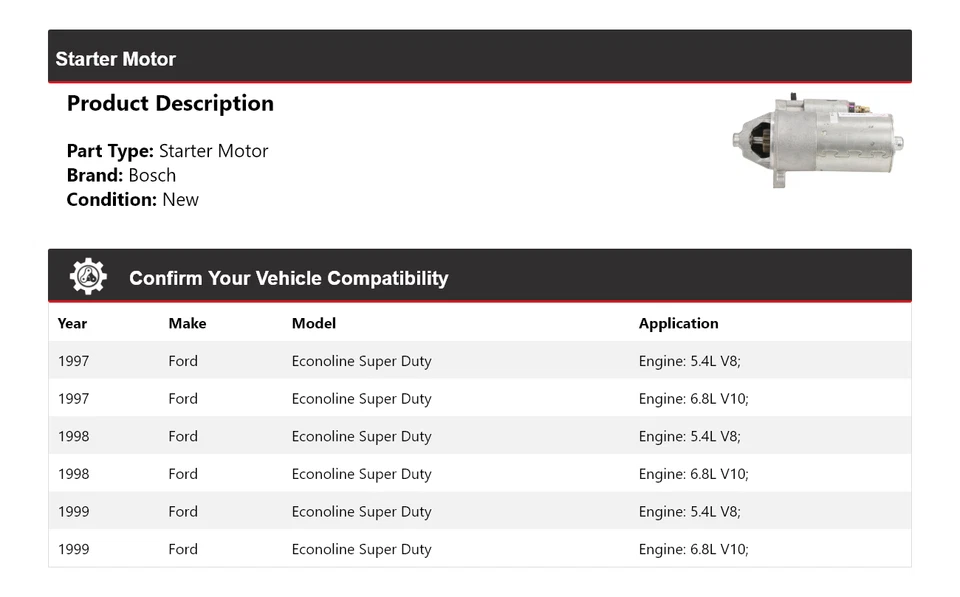
Task: Click the gear icon in compatibility header
Action: click(x=88, y=277)
